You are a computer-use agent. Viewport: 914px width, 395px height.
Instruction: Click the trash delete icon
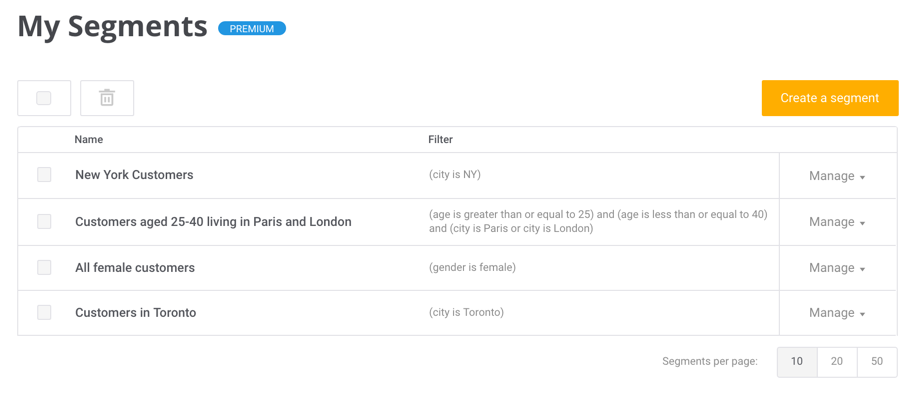(x=107, y=98)
